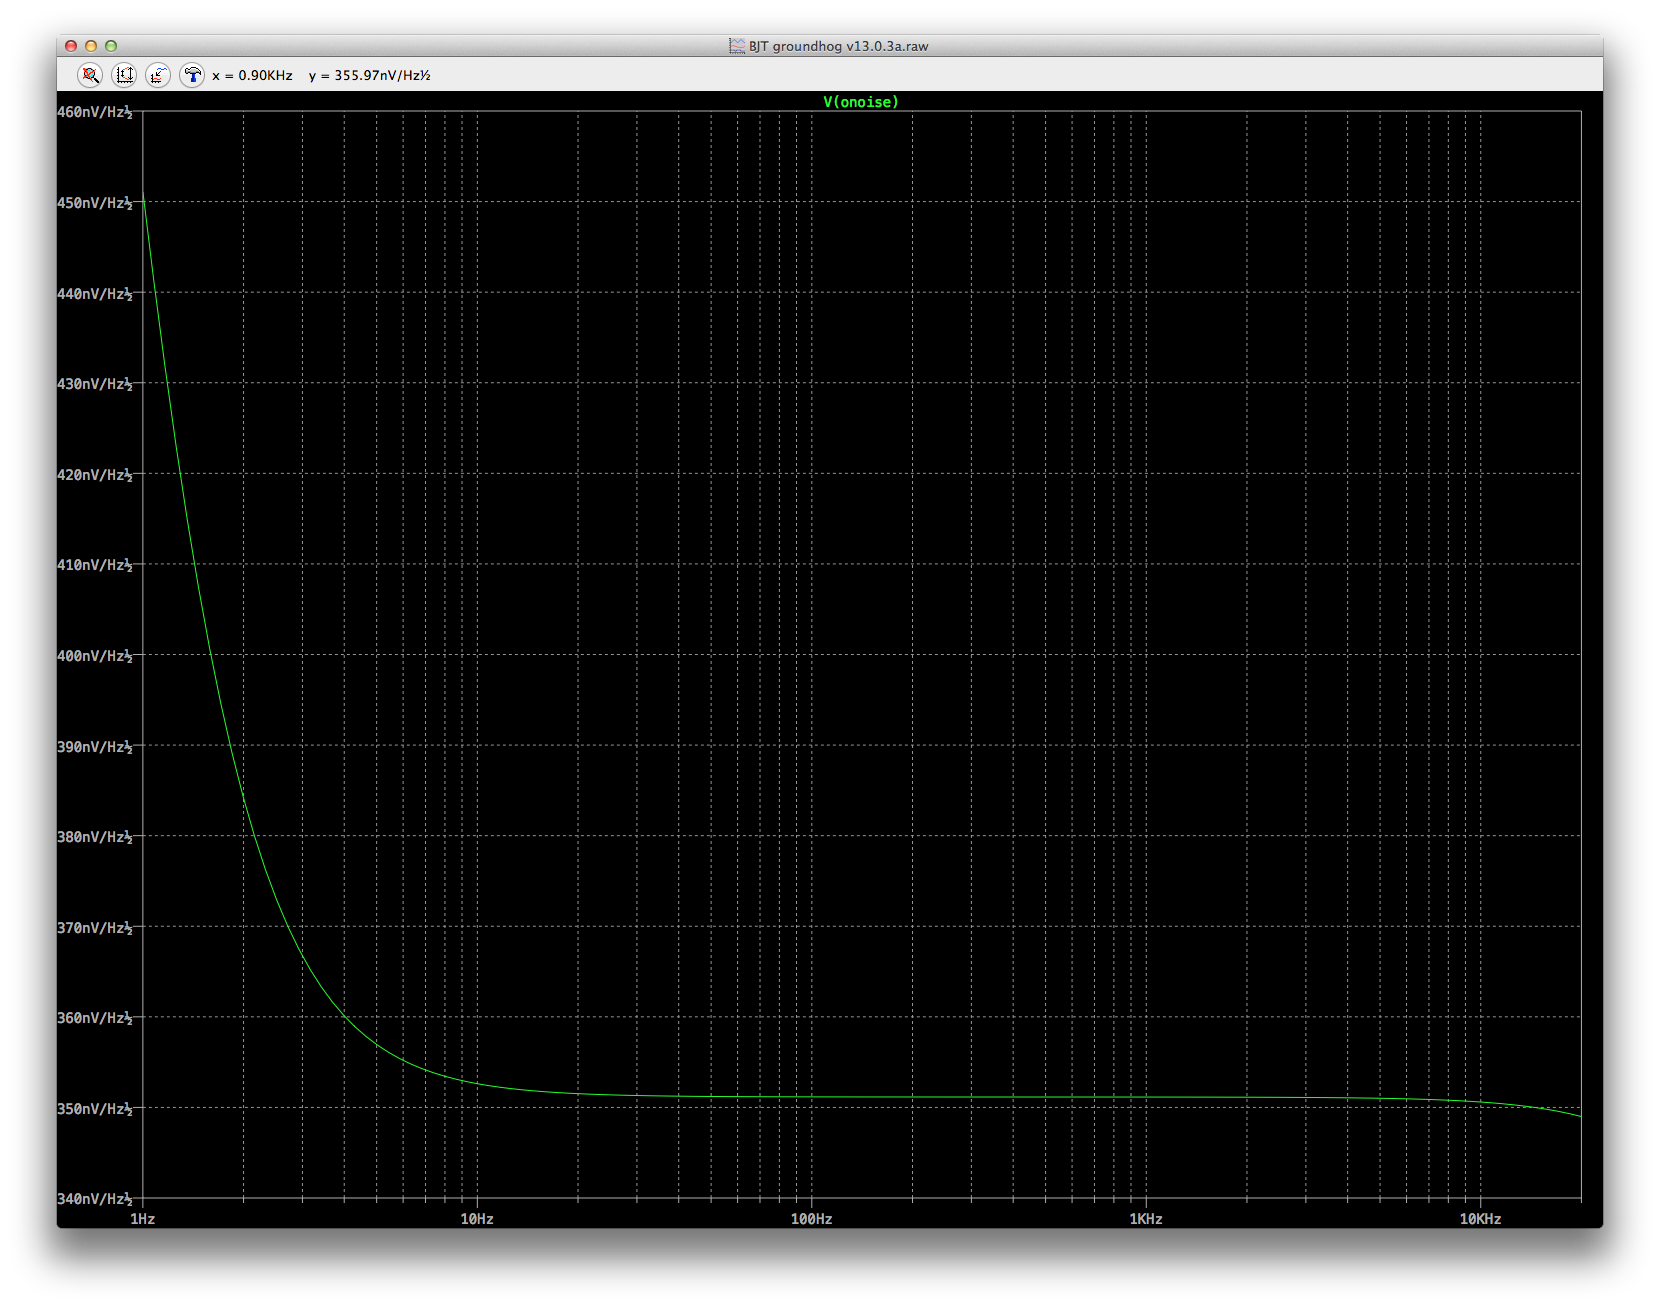Maximize the waveform window with green button
The height and width of the screenshot is (1307, 1660).
tap(111, 46)
